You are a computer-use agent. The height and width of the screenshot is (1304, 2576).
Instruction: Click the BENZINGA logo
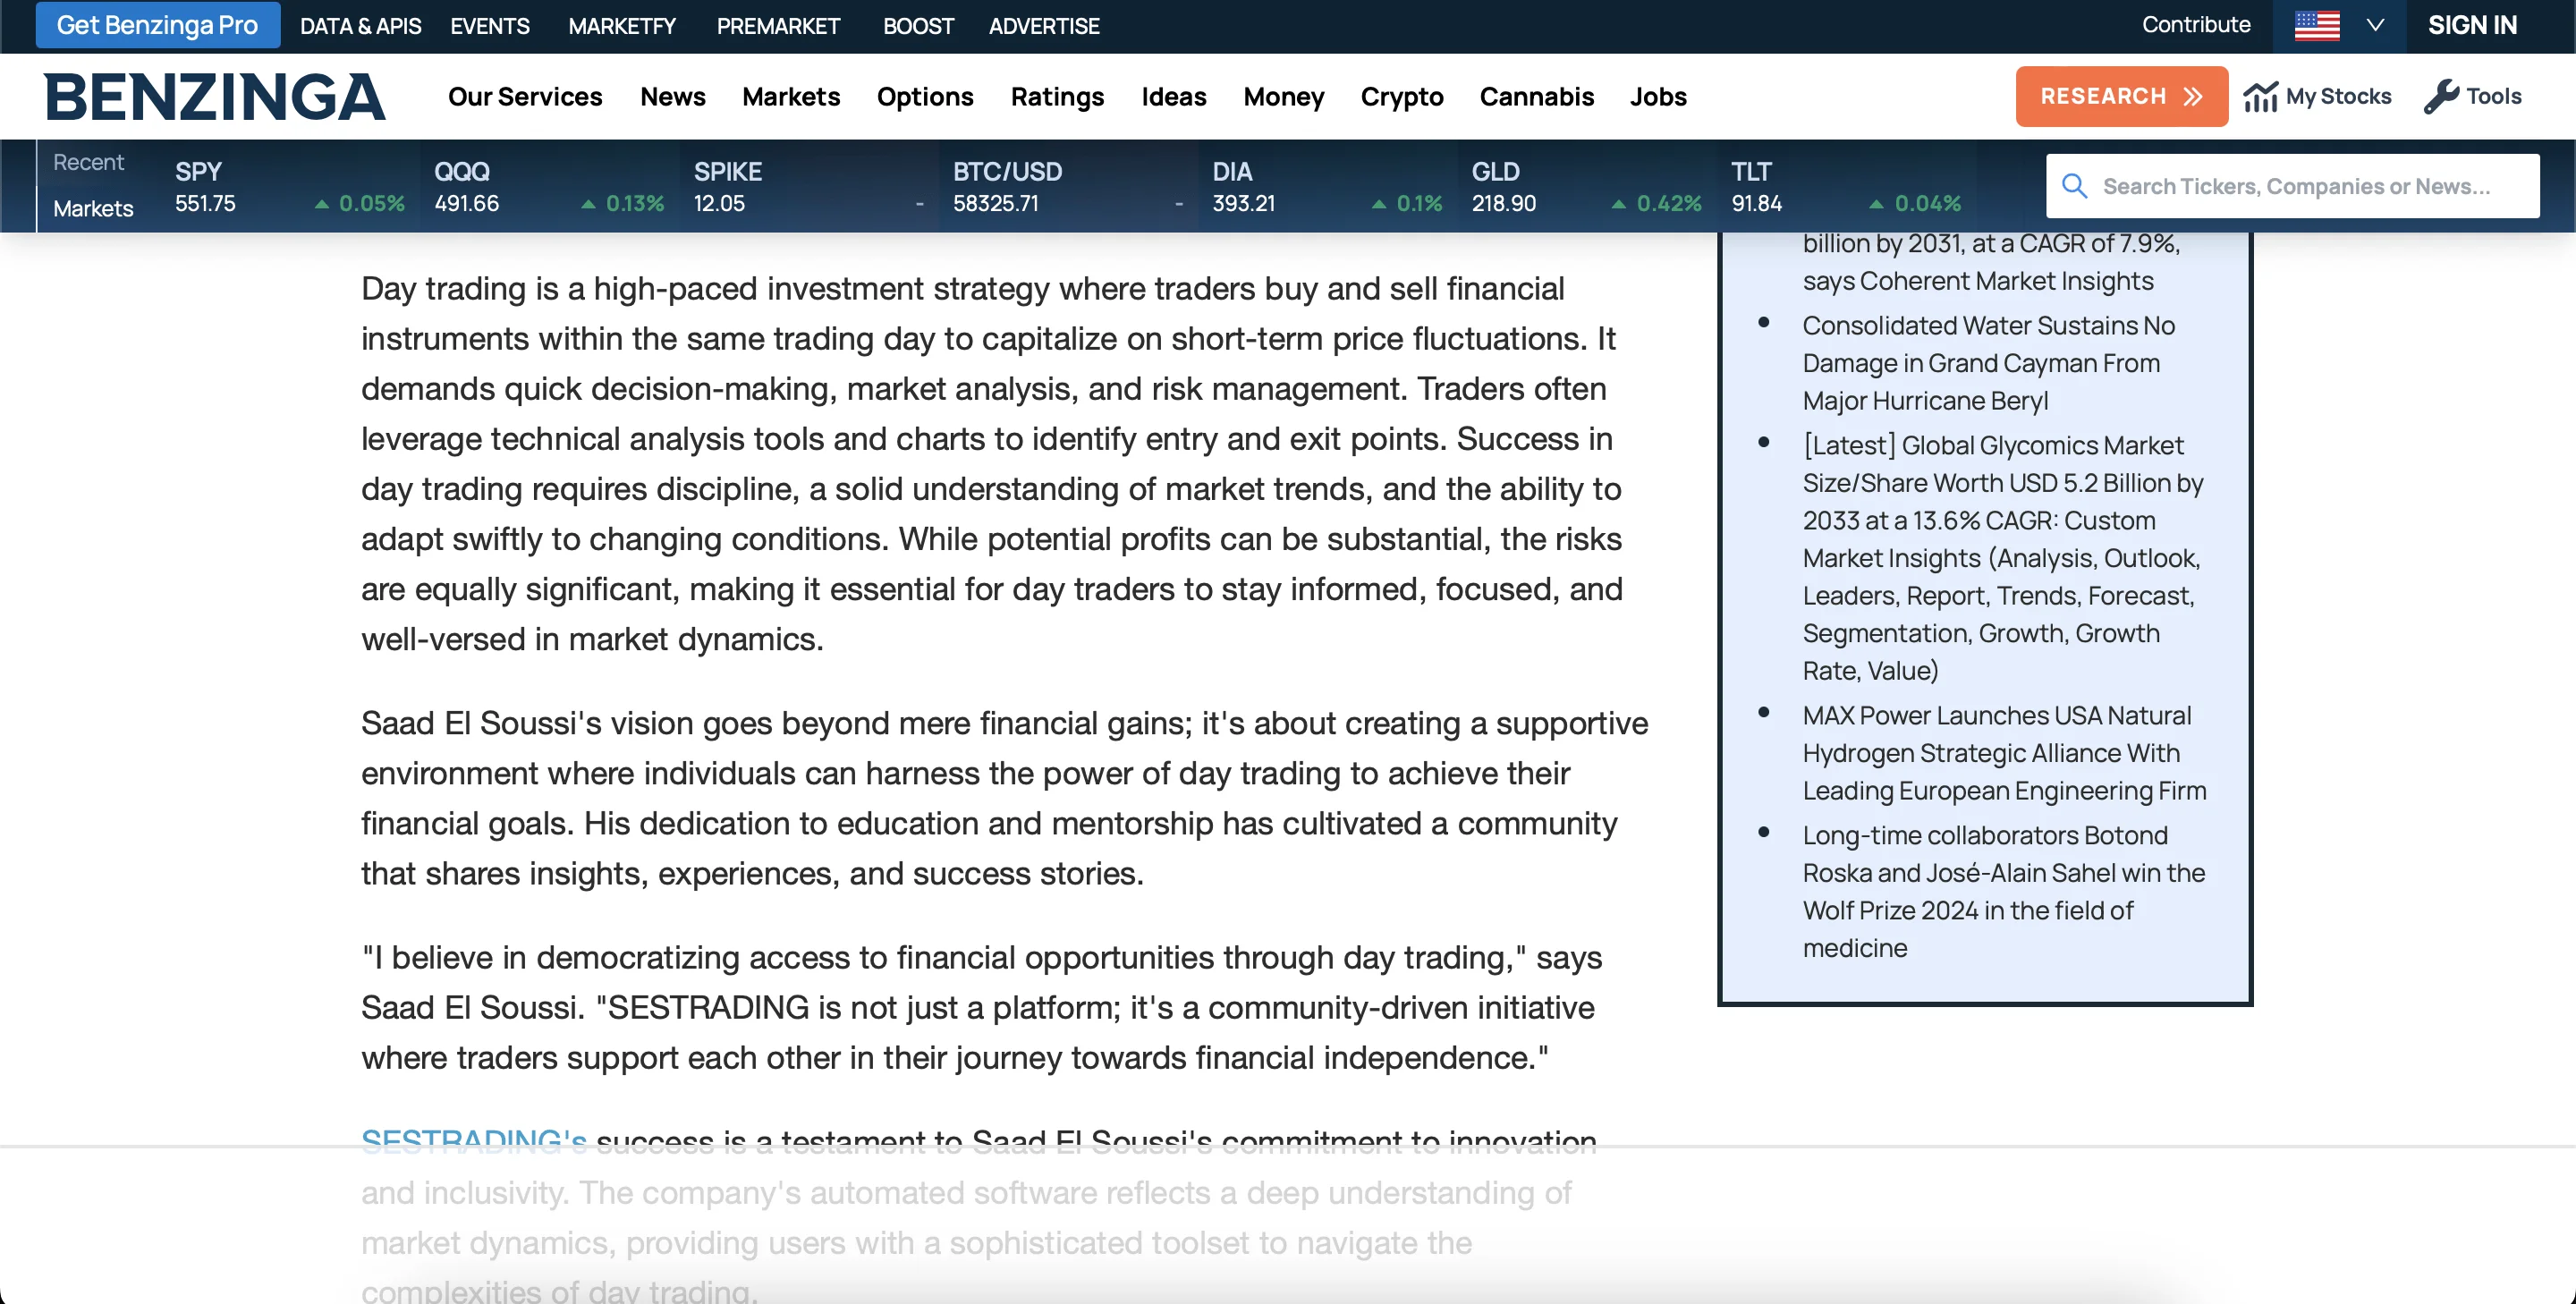tap(214, 97)
